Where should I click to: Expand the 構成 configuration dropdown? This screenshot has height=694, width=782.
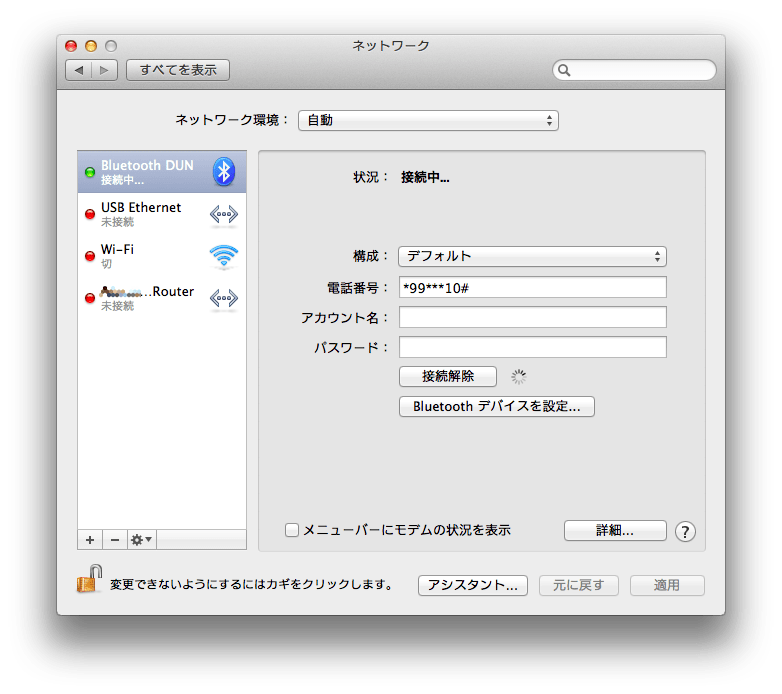tap(532, 256)
